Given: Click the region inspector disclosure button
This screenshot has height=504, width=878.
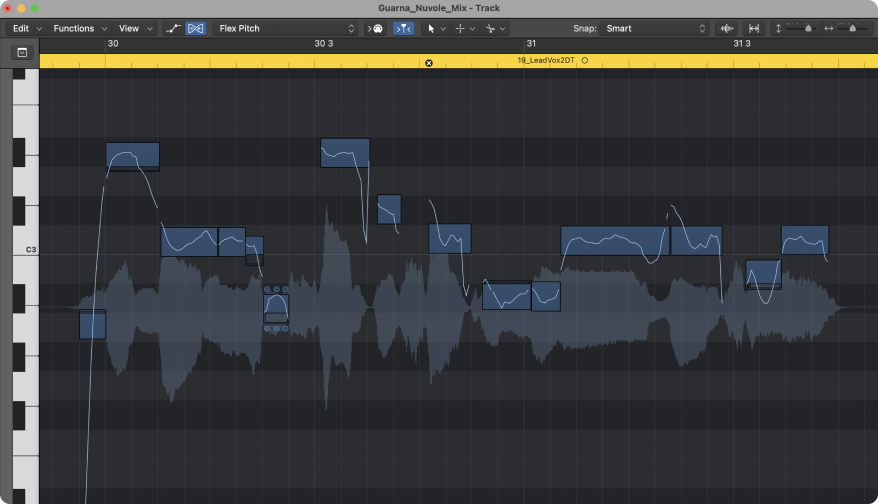Looking at the screenshot, I should point(22,53).
